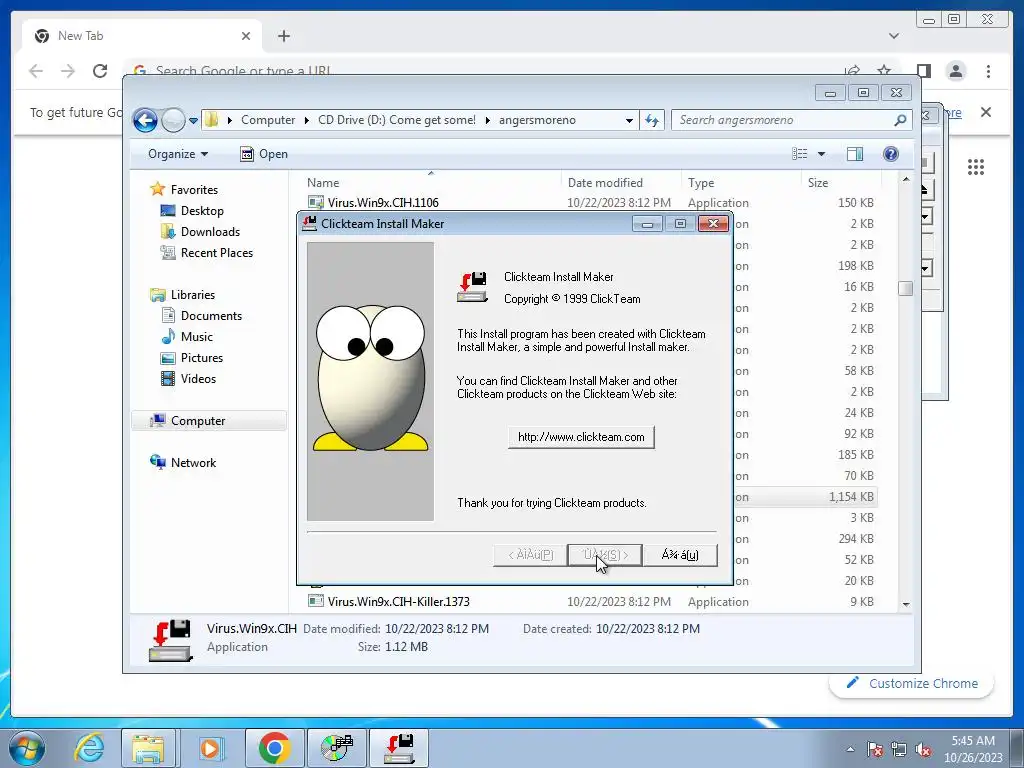Select the Virus.Win9x.CIH-Killer.1373 file

coord(398,602)
